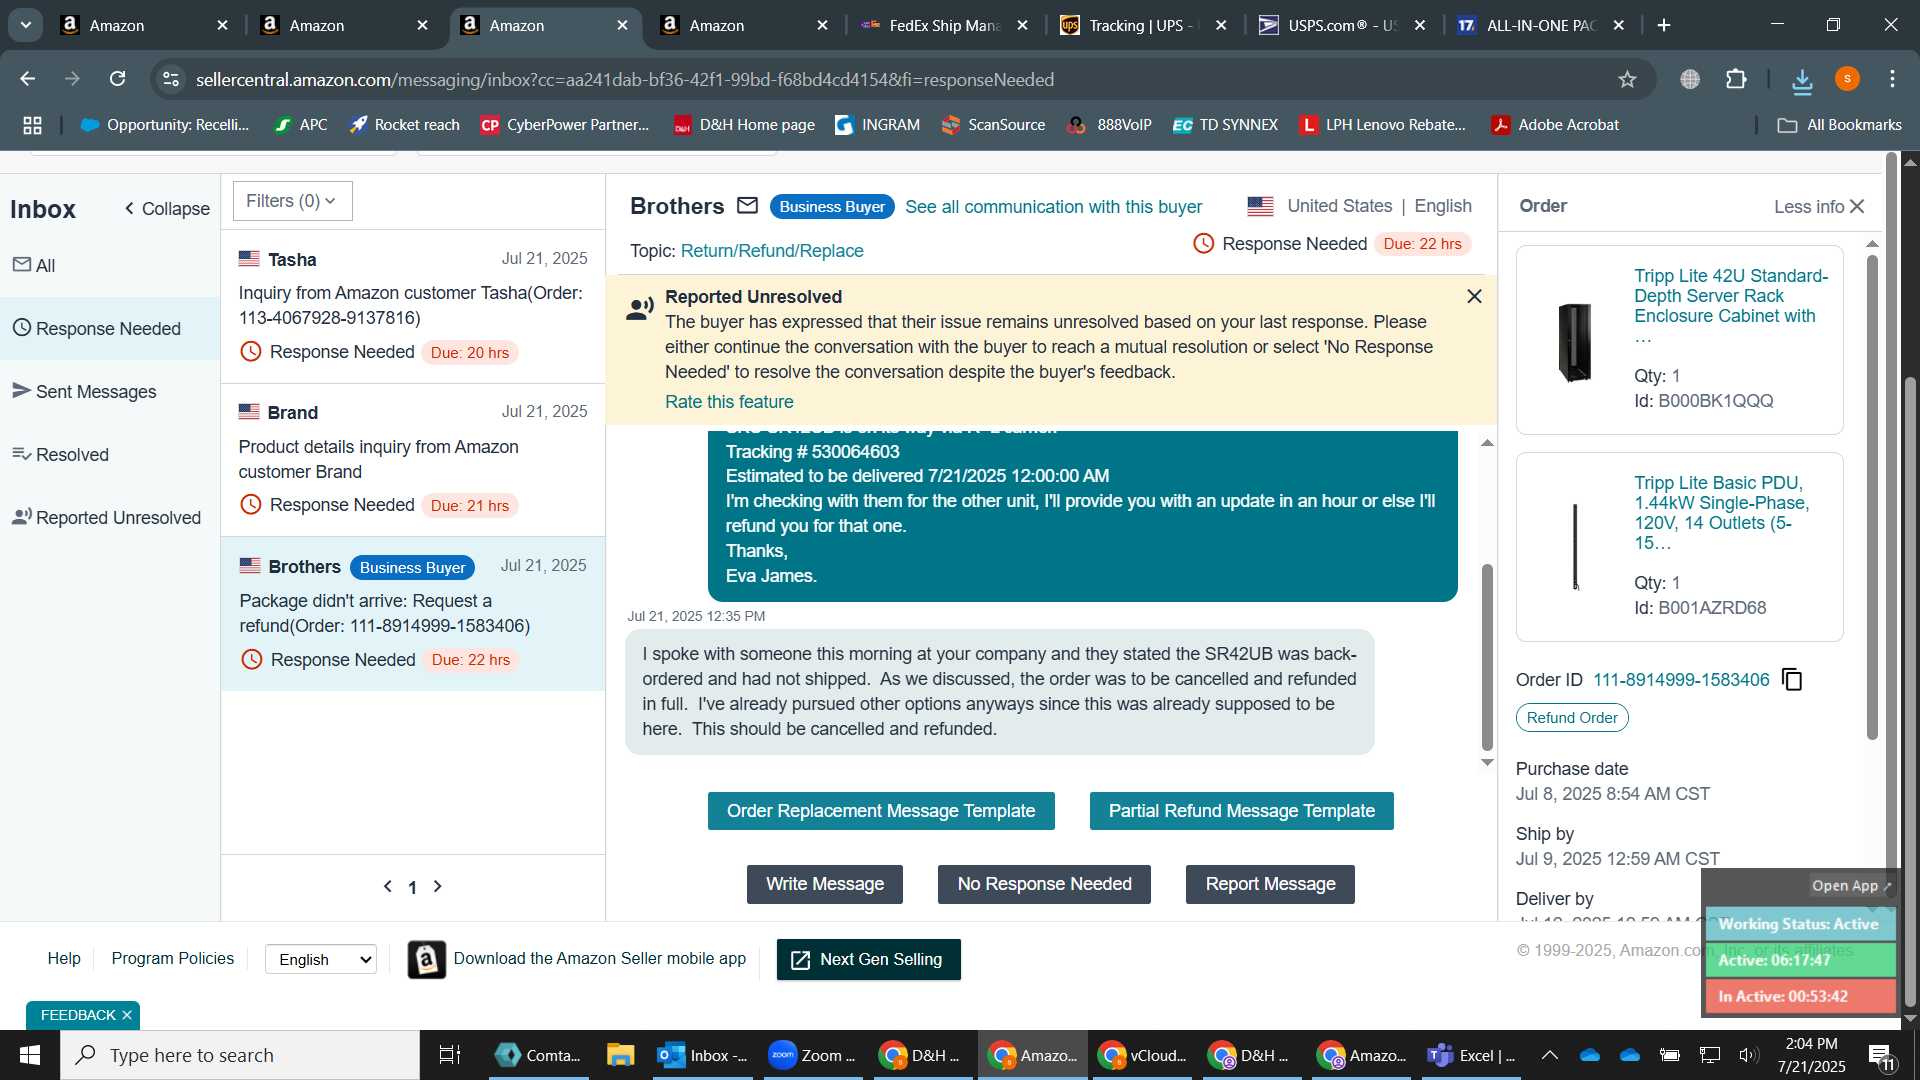Open the English language dropdown in footer
The height and width of the screenshot is (1080, 1920).
pyautogui.click(x=321, y=959)
